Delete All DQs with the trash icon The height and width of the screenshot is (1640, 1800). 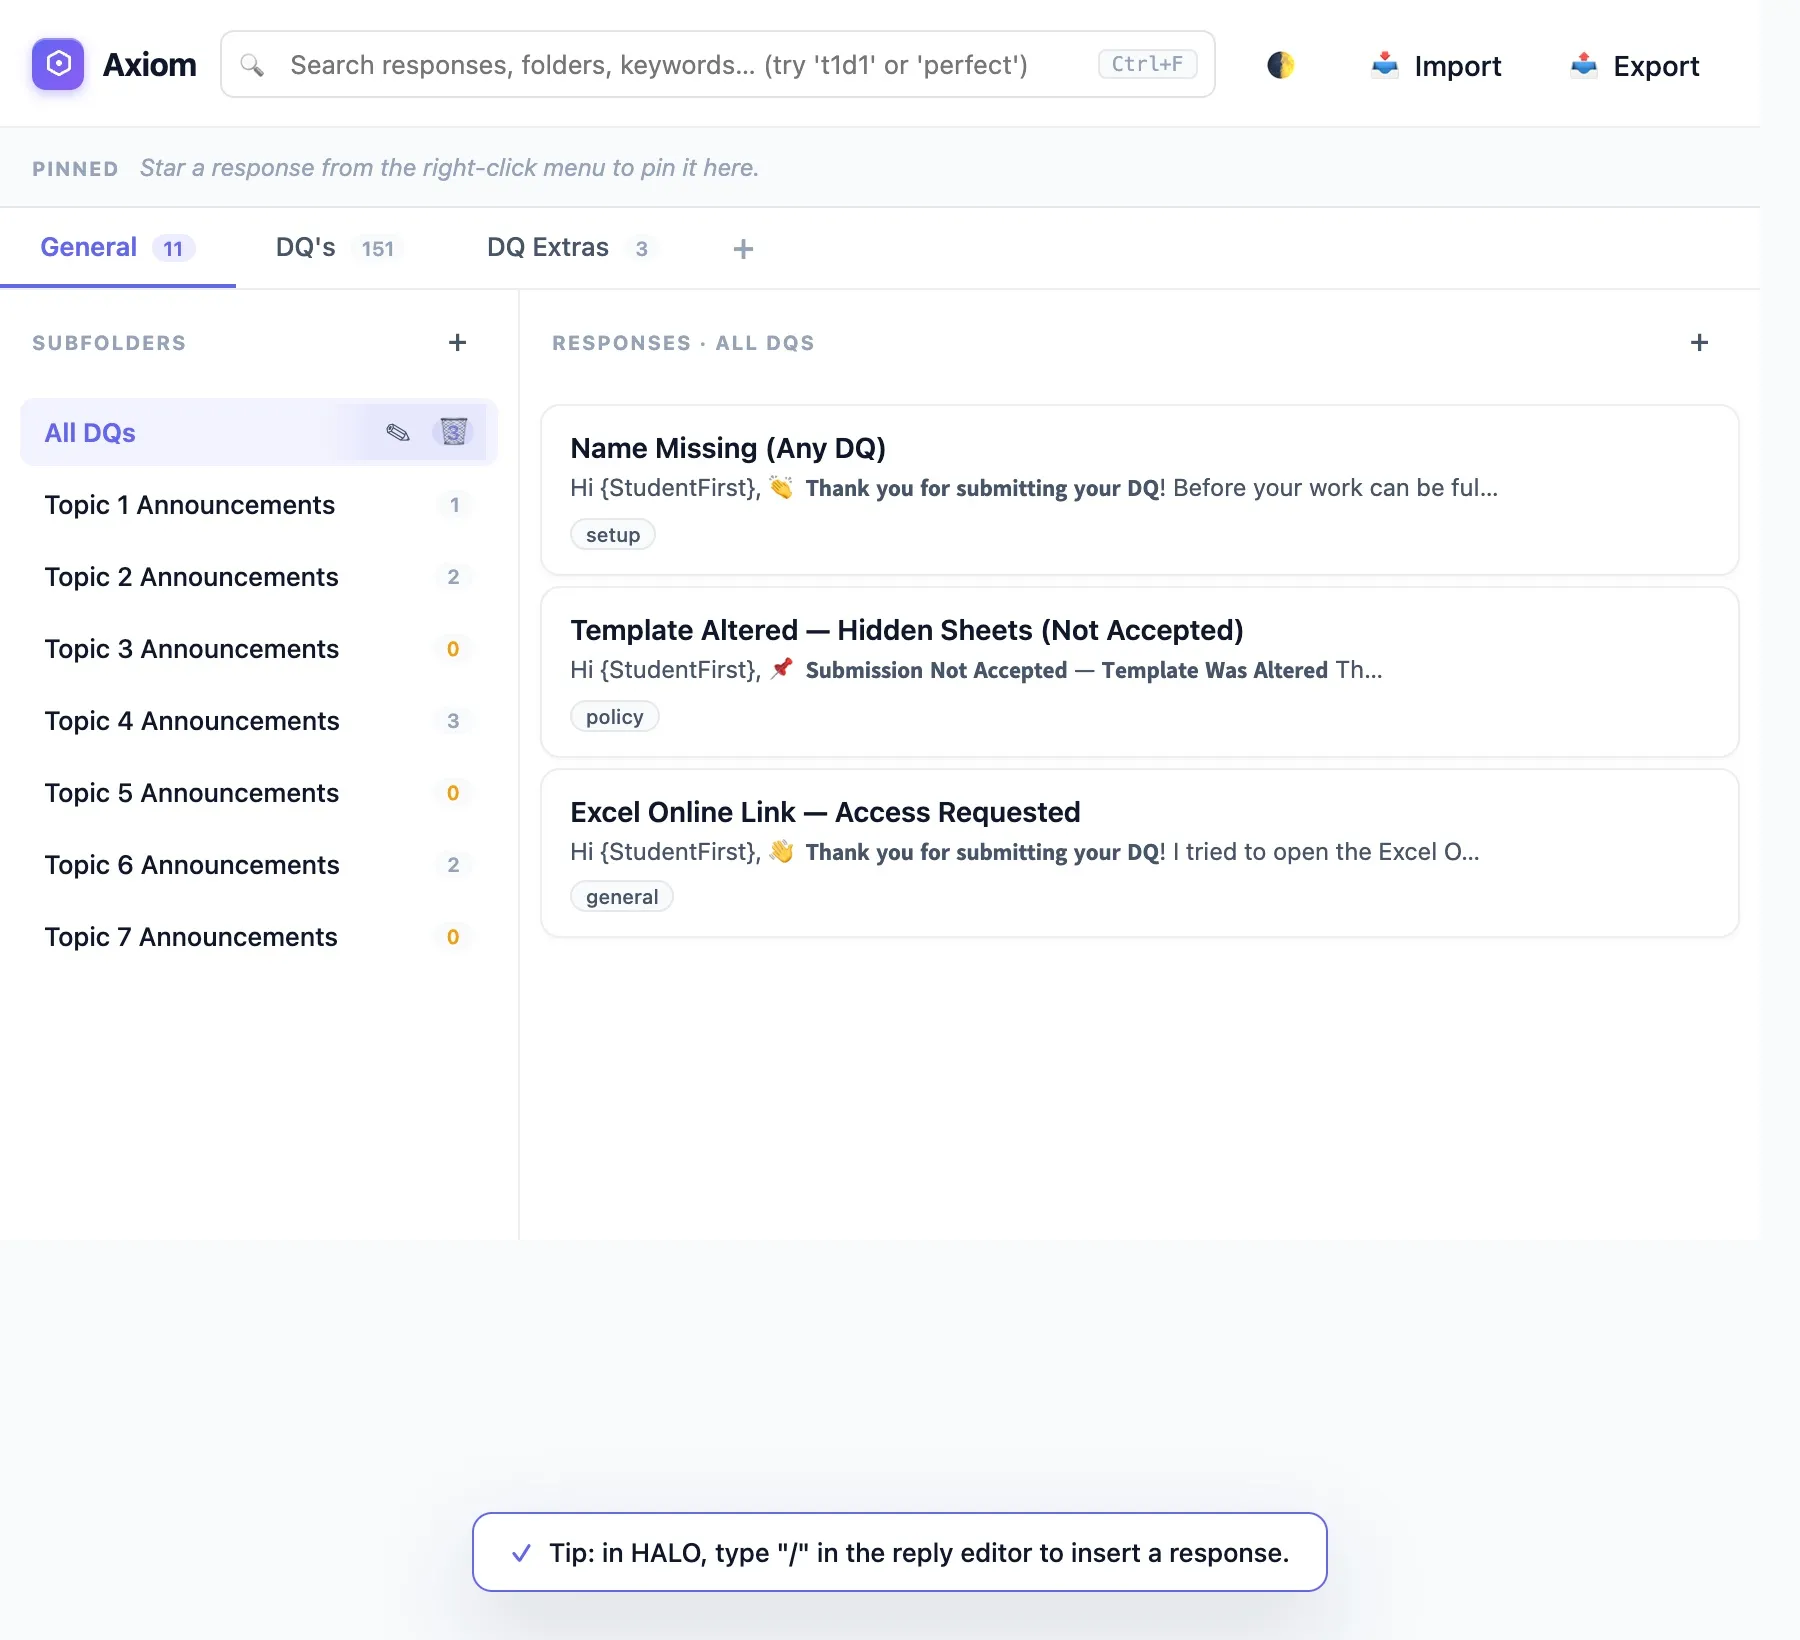tap(454, 432)
